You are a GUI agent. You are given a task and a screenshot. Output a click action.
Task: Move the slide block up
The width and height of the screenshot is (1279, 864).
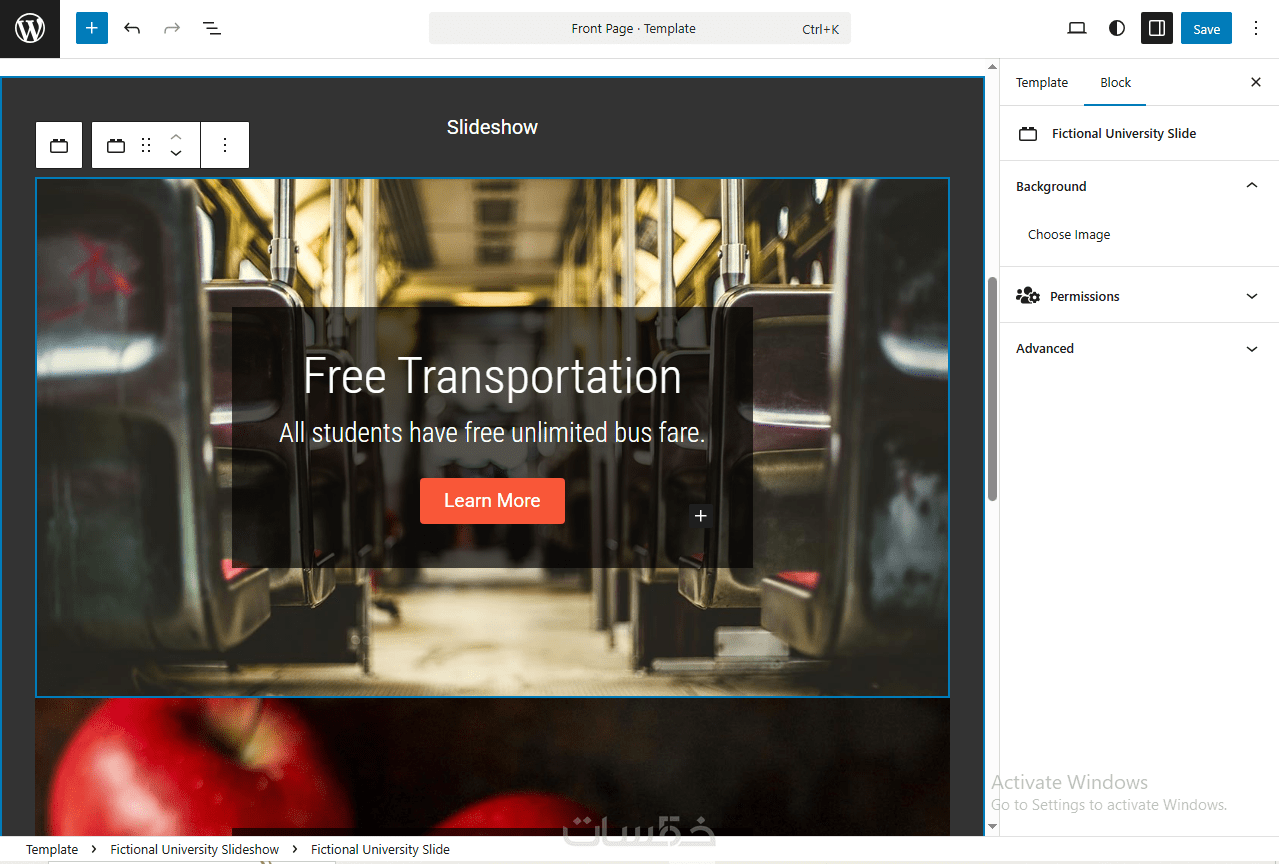[x=176, y=136]
